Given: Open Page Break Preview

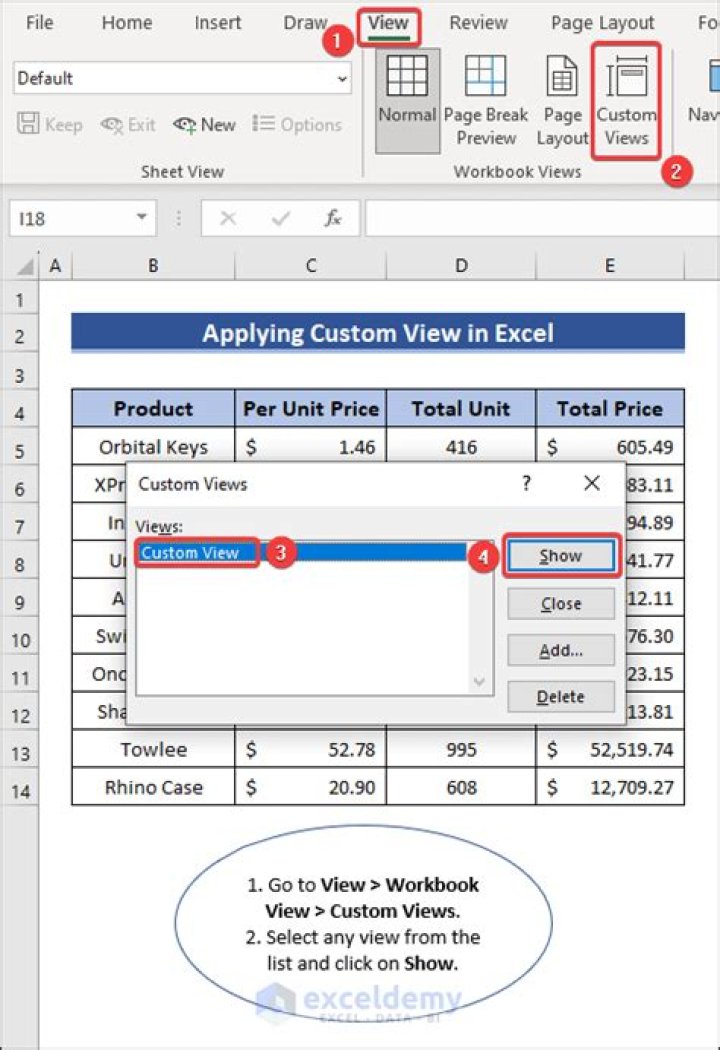Looking at the screenshot, I should 486,100.
